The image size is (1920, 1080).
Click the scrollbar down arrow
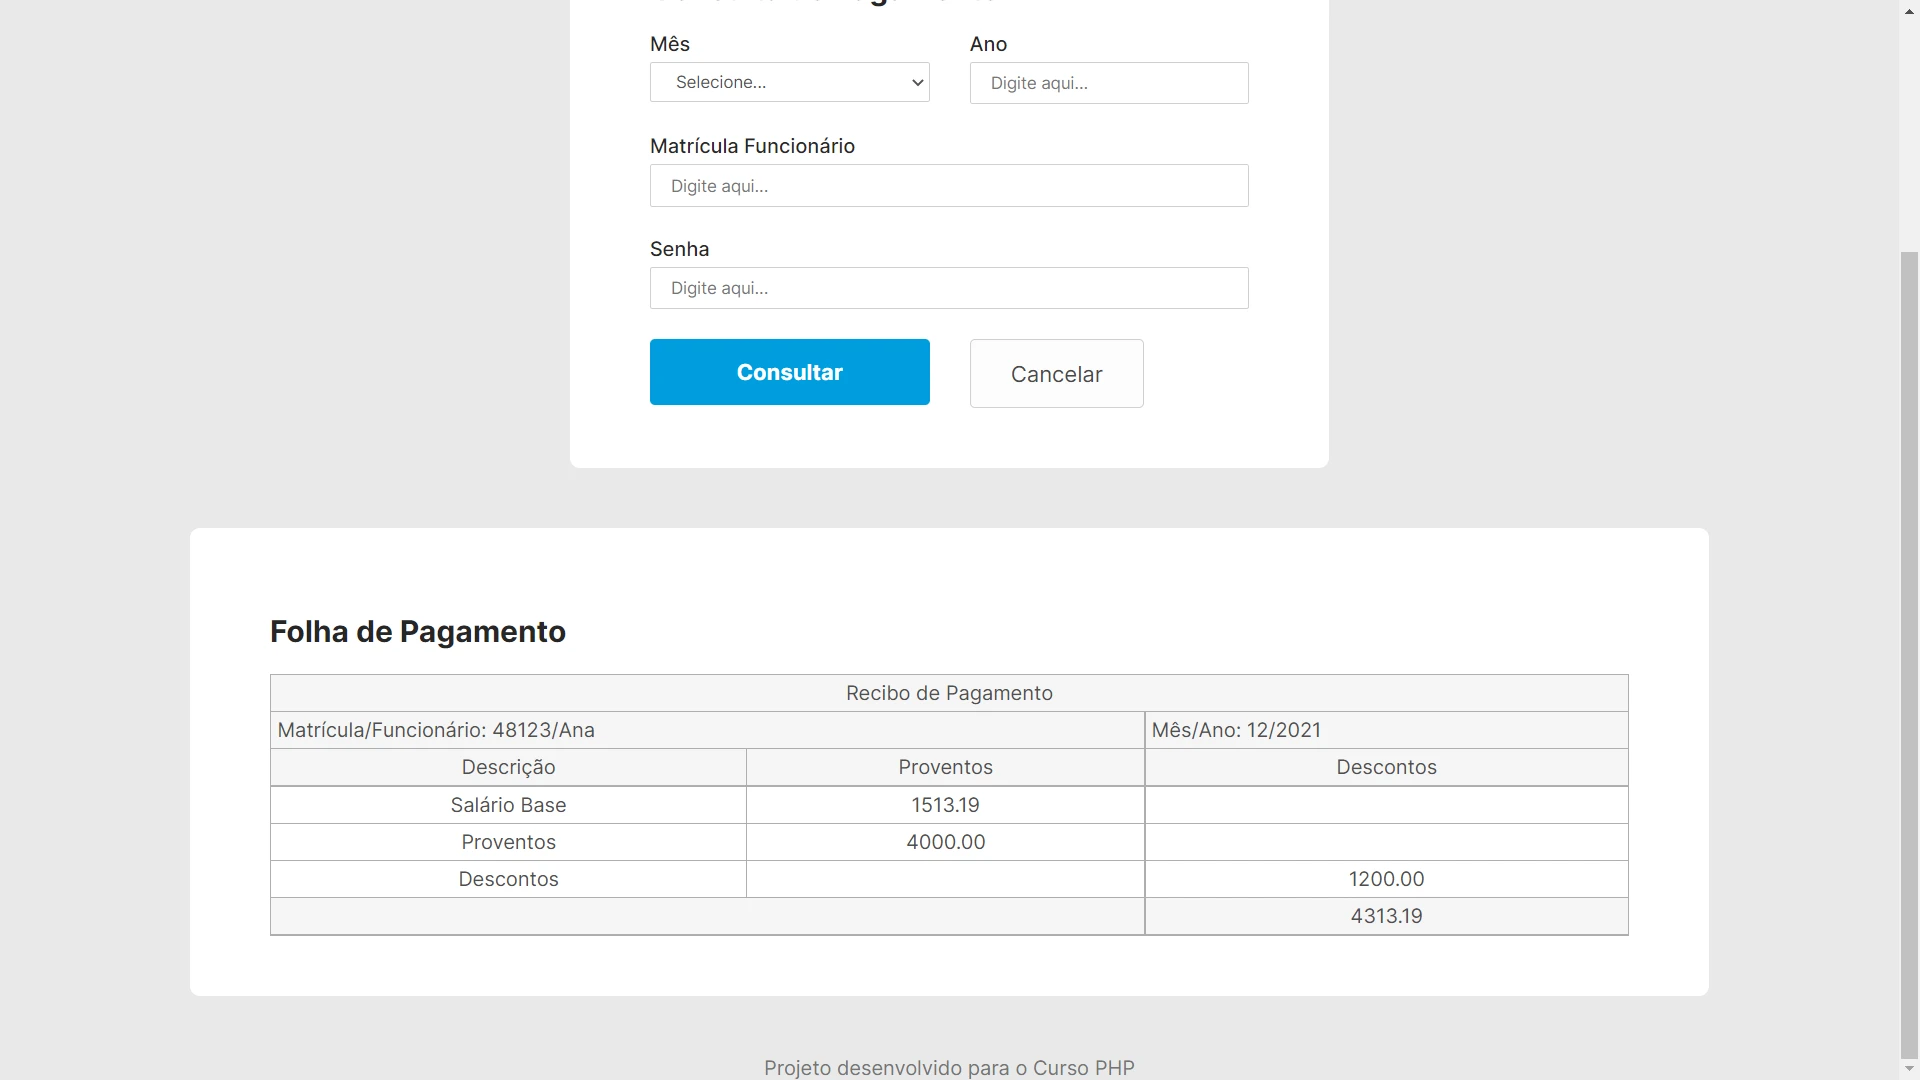click(x=1909, y=1070)
